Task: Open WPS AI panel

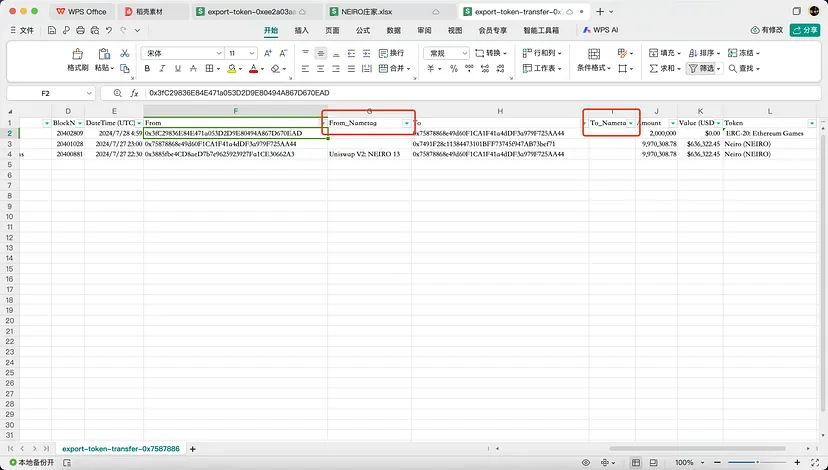Action: click(600, 30)
